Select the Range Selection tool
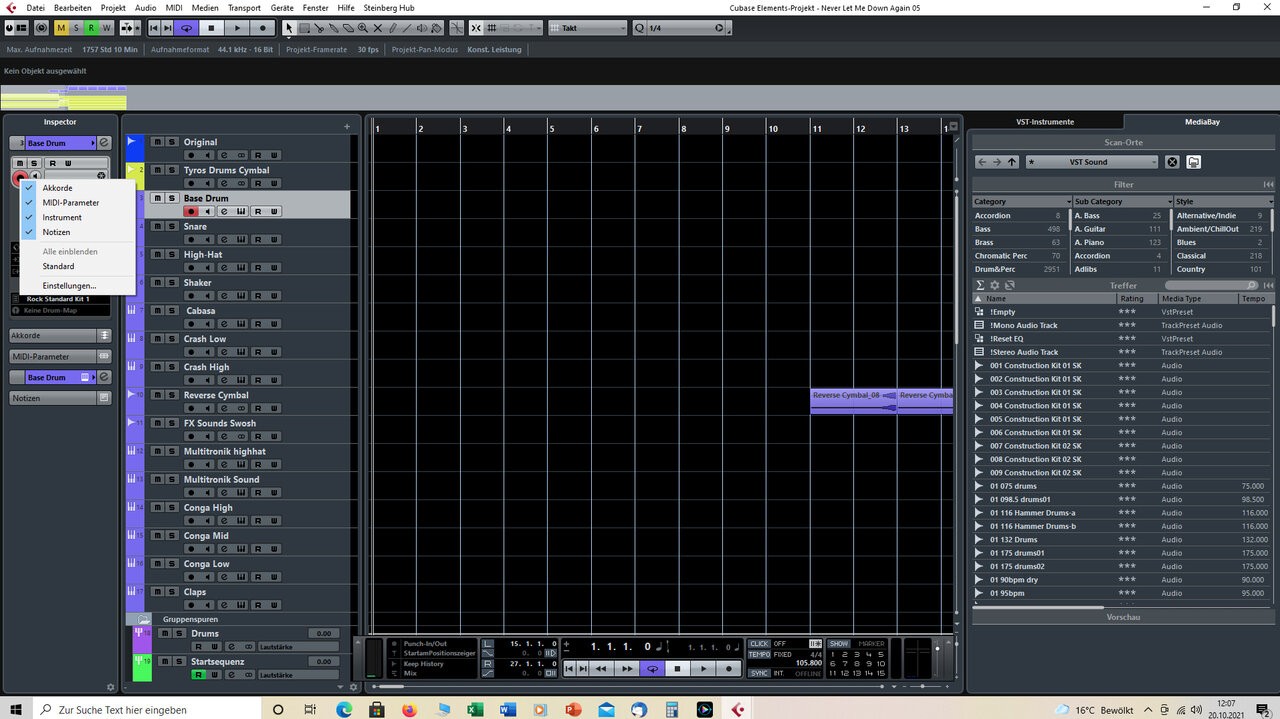This screenshot has width=1280, height=719. pyautogui.click(x=304, y=28)
